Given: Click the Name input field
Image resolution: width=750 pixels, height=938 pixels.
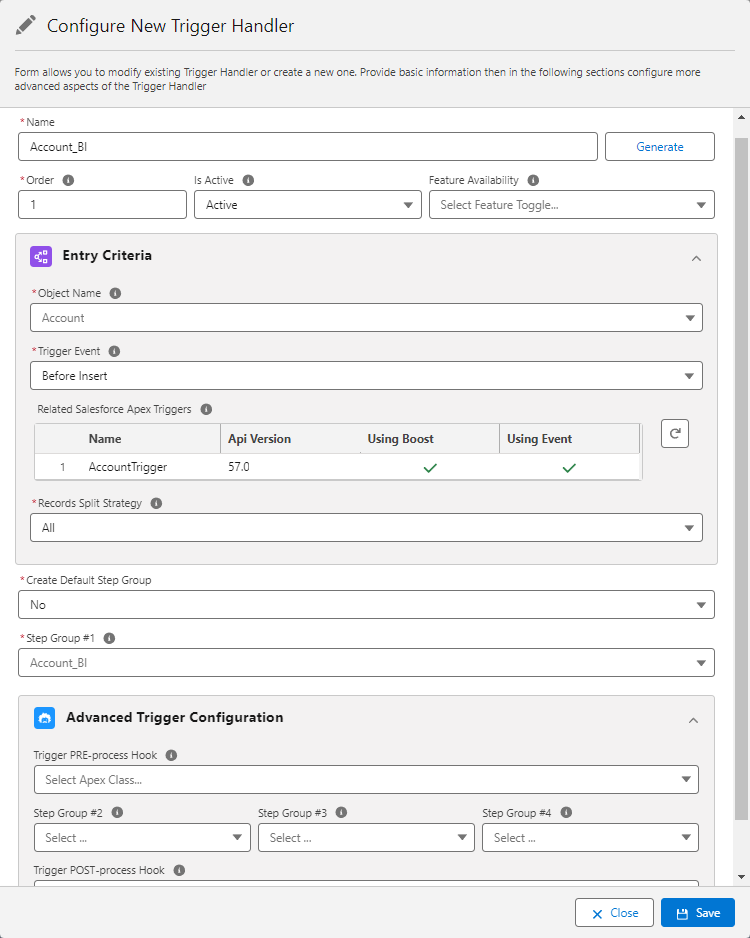Looking at the screenshot, I should (307, 147).
